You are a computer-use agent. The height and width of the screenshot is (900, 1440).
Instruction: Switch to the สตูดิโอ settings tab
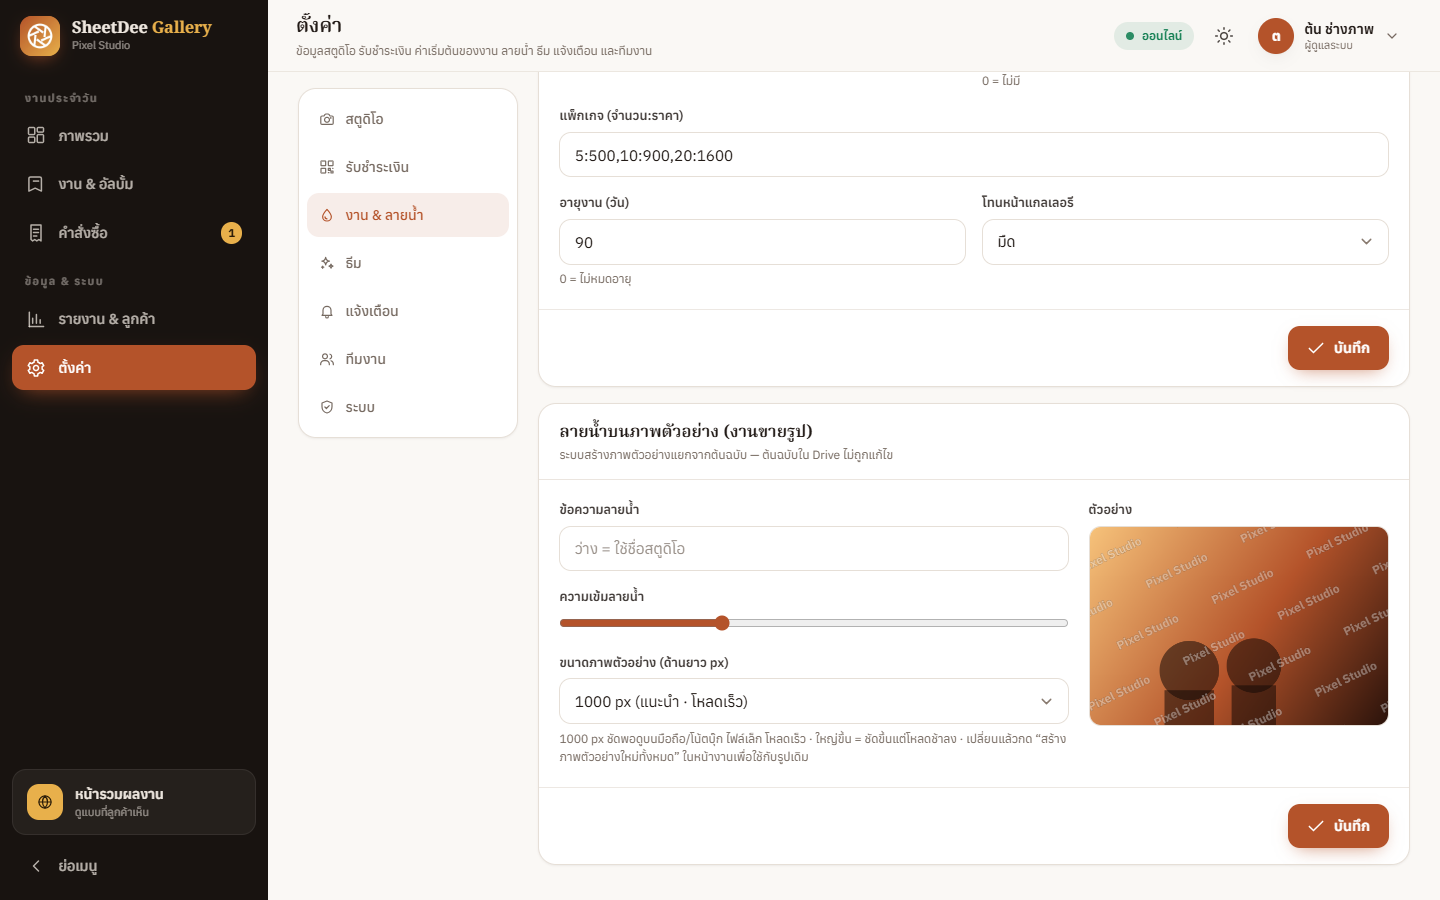pyautogui.click(x=408, y=119)
